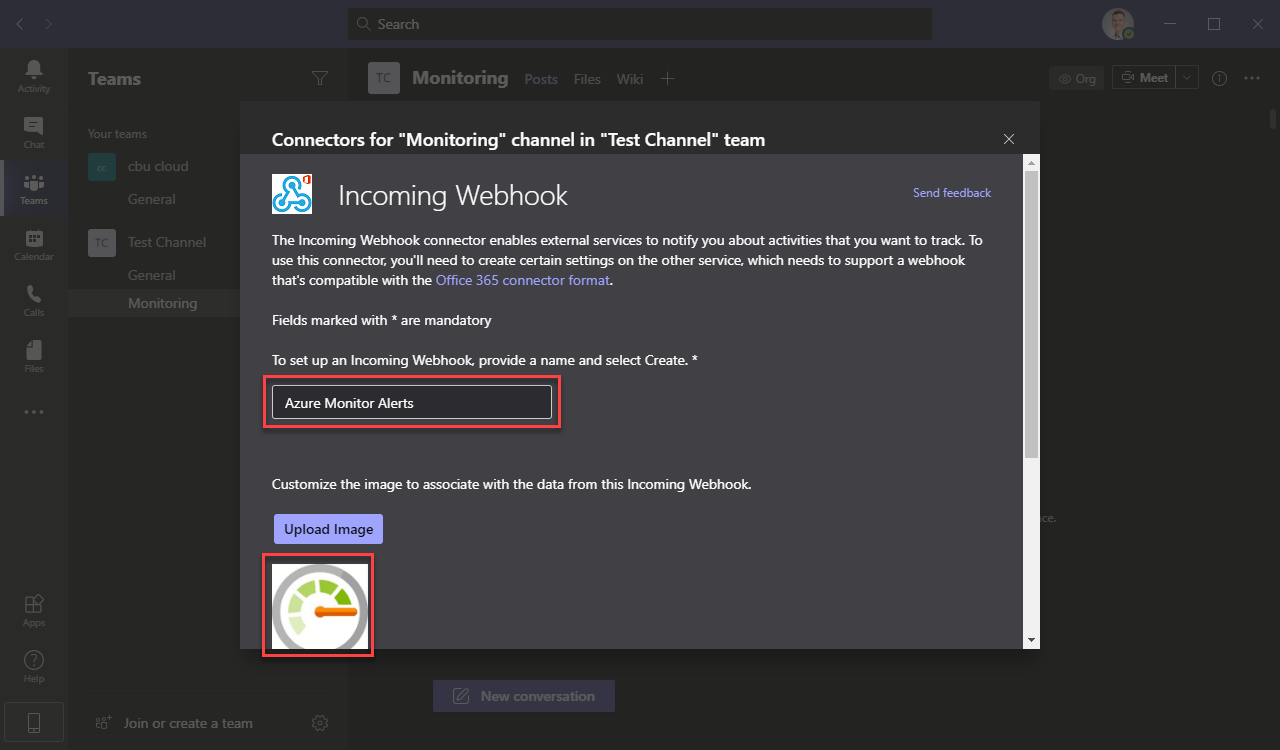Open more channel options ellipsis
The width and height of the screenshot is (1280, 750).
pos(1252,78)
